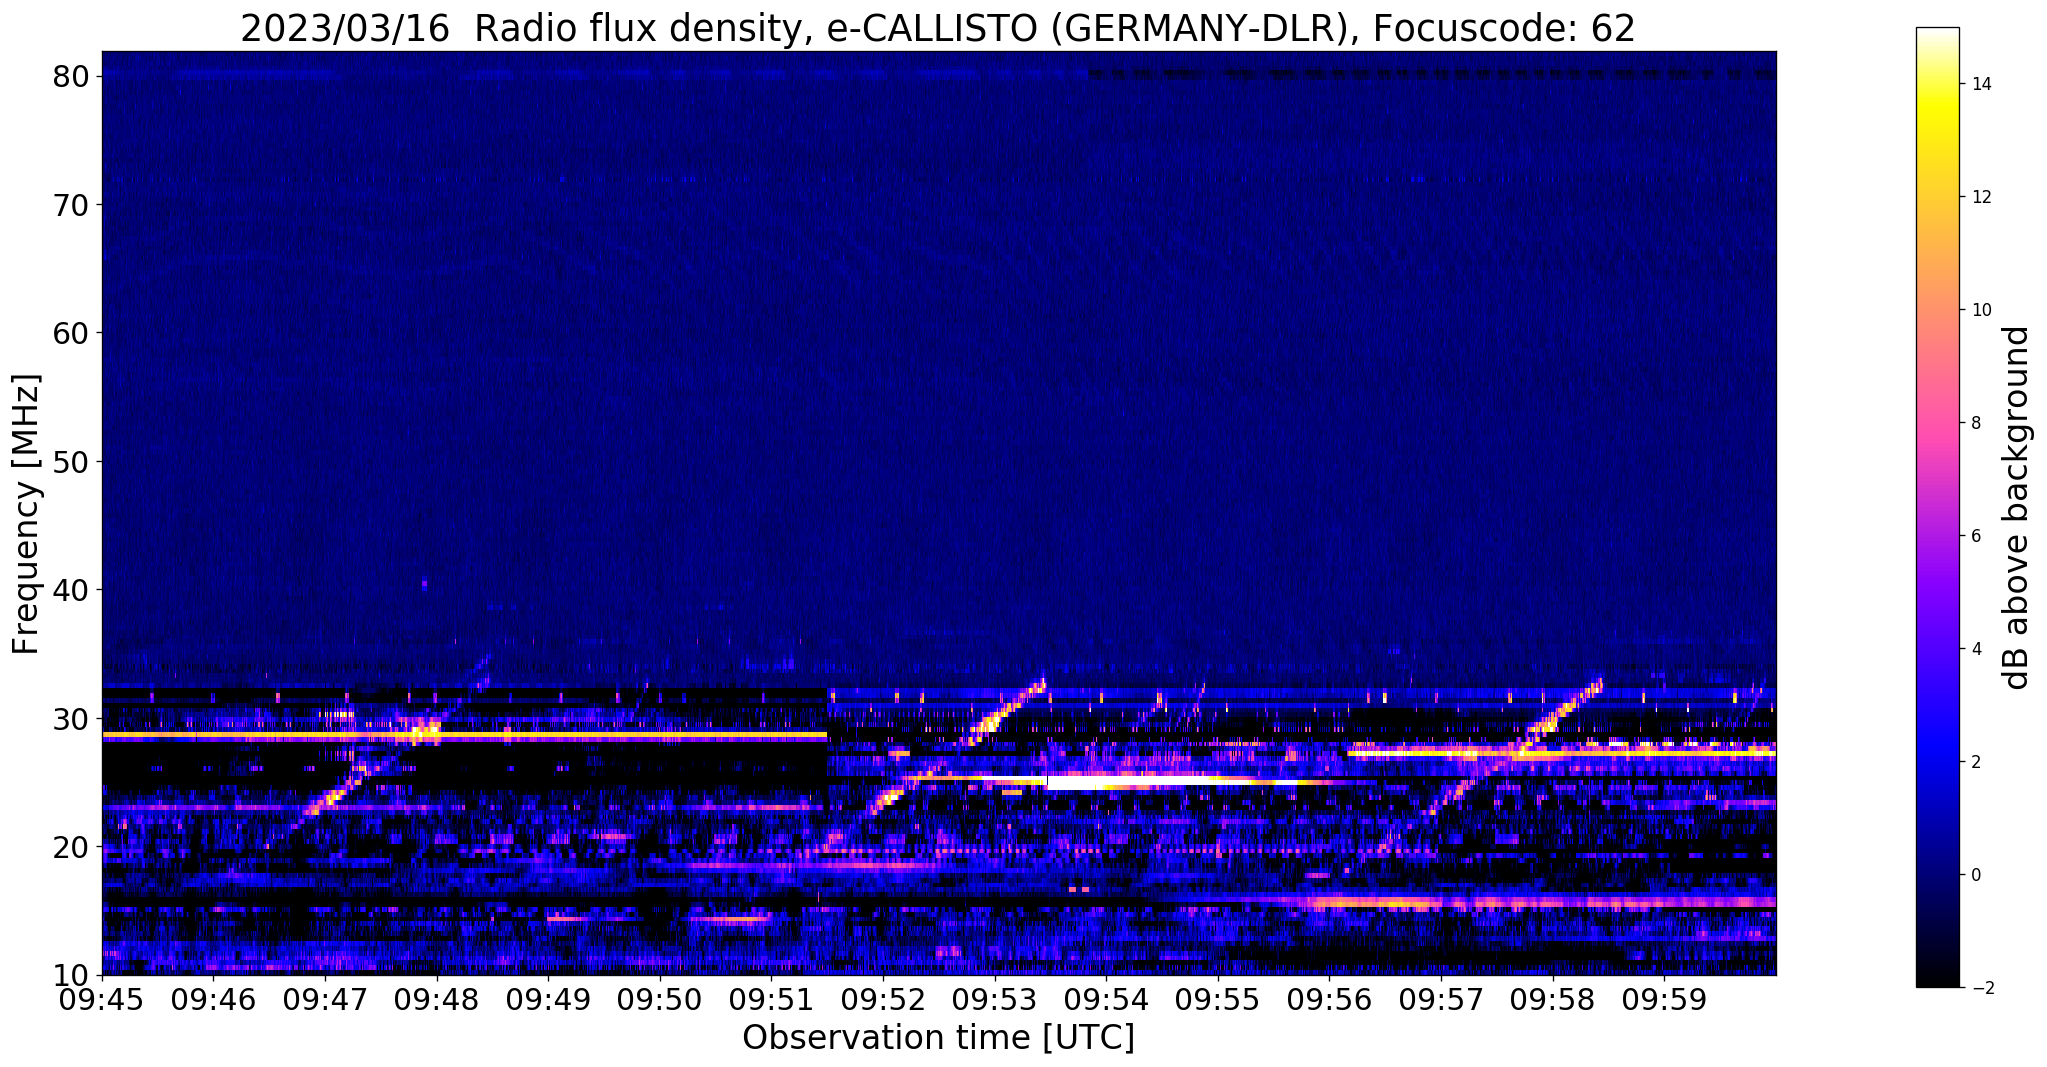This screenshot has width=2047, height=1067.
Task: Click the colorbar tick value 0
Action: (x=1975, y=875)
